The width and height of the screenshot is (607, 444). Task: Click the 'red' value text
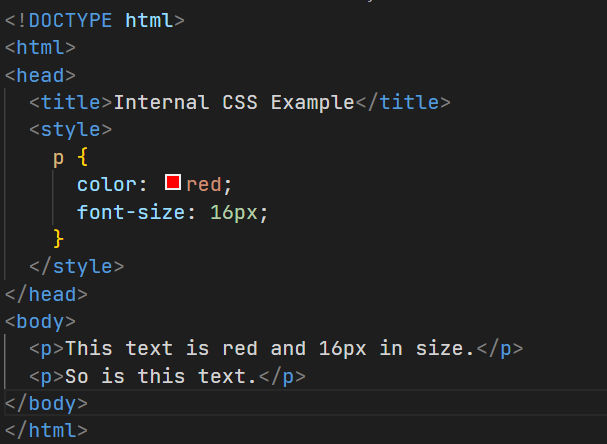click(204, 184)
